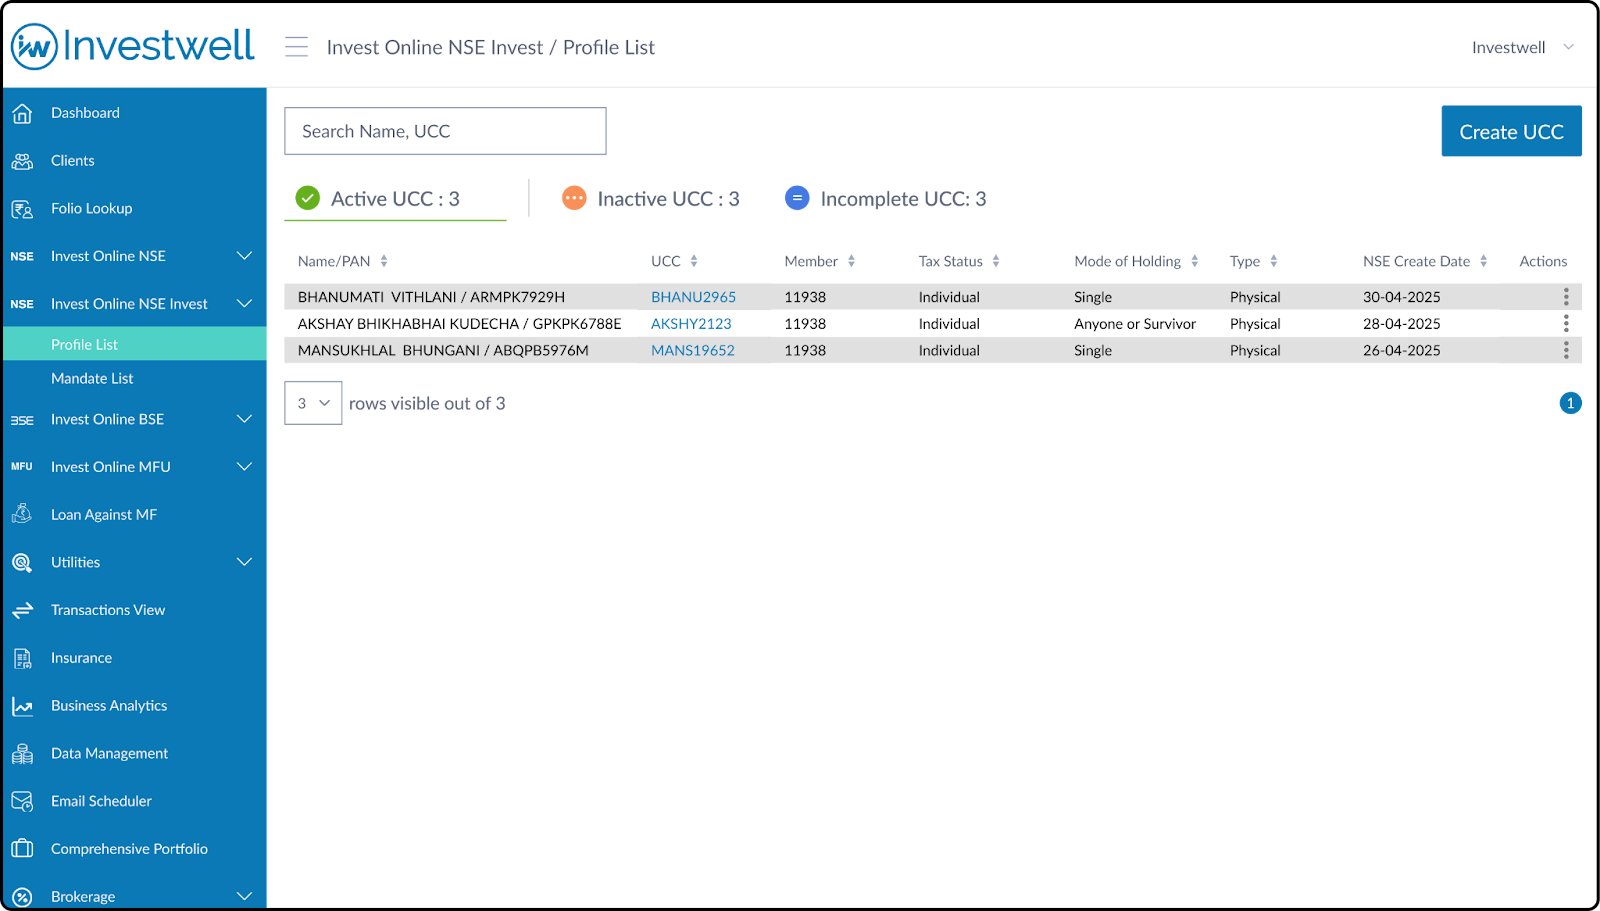Toggle the hamburger sidebar menu icon
Viewport: 1600px width, 911px height.
pos(296,47)
